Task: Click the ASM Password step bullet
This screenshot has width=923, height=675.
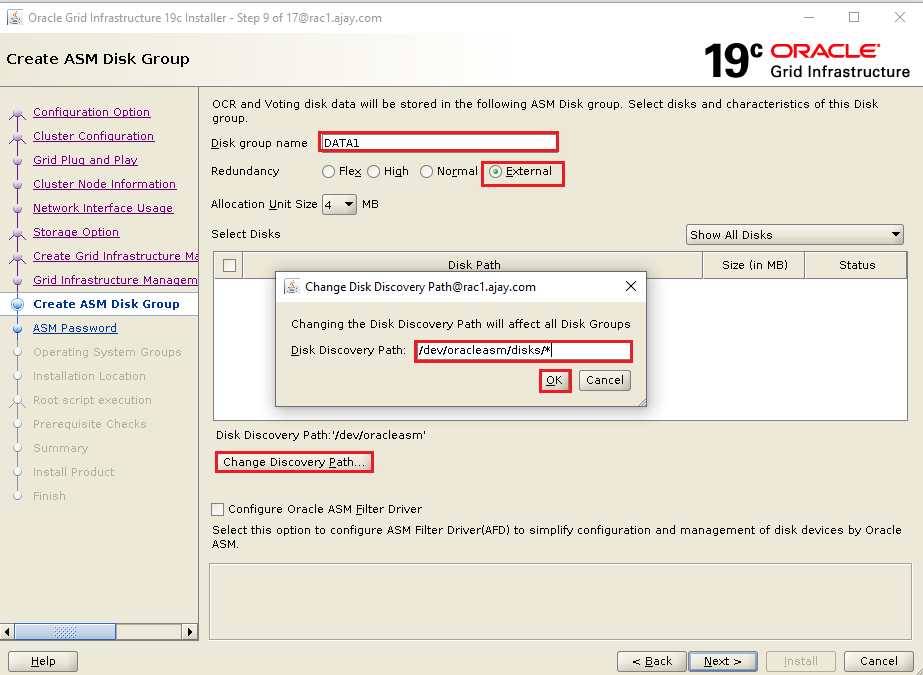Action: pyautogui.click(x=18, y=328)
